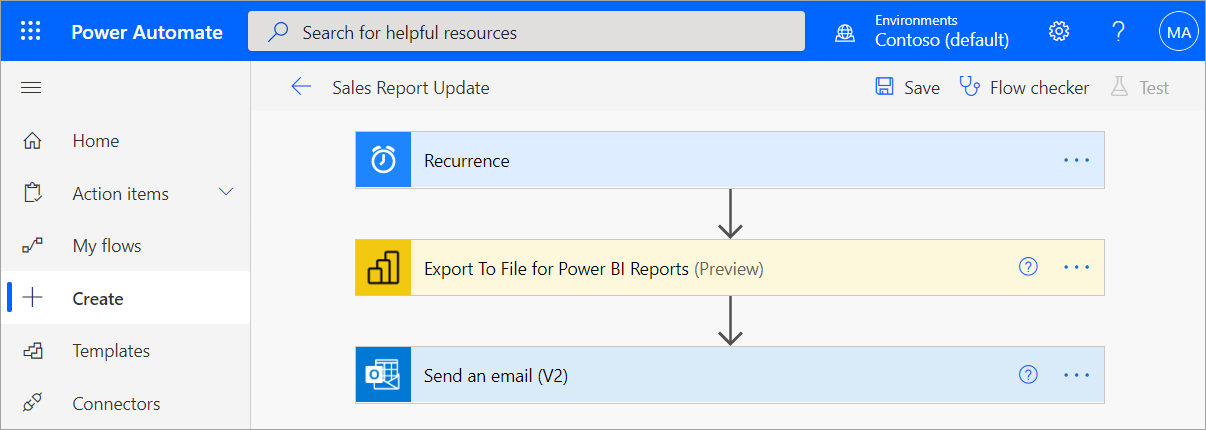Show help for Send an email step
This screenshot has width=1206, height=430.
[x=1028, y=375]
